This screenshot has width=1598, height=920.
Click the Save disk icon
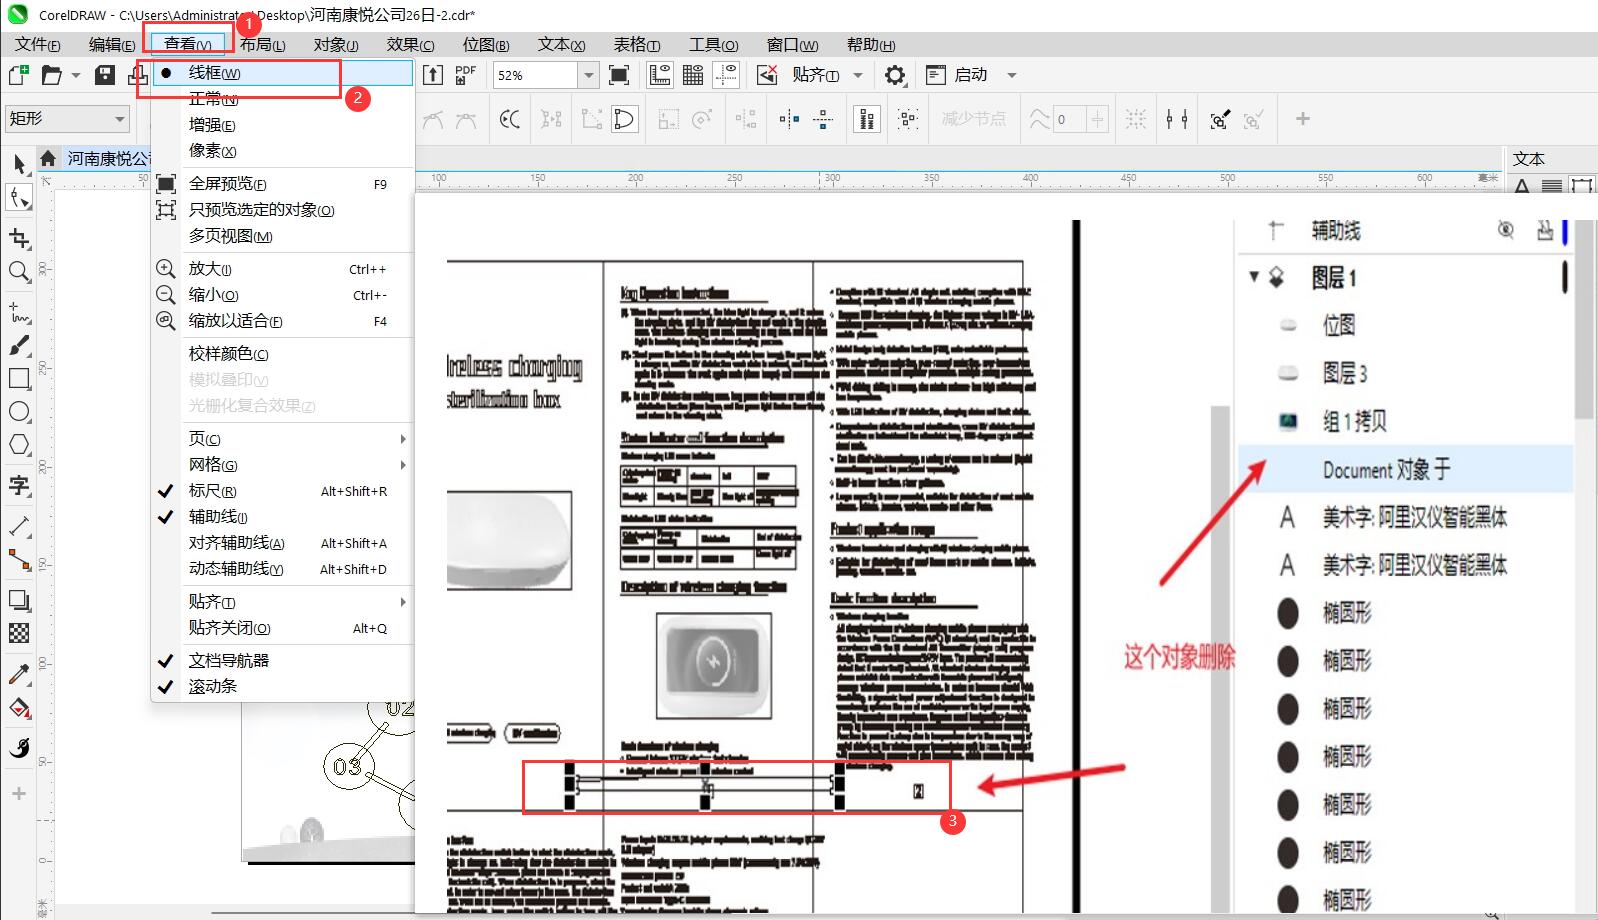click(x=104, y=75)
